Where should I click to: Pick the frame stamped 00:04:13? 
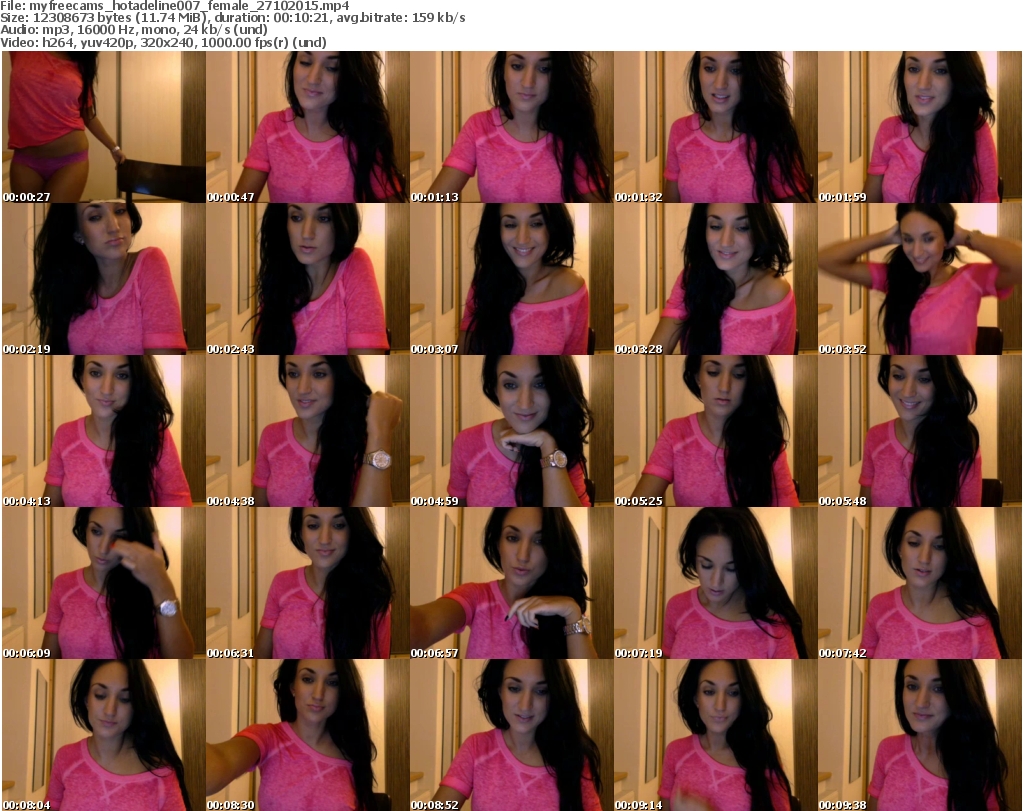[x=104, y=431]
